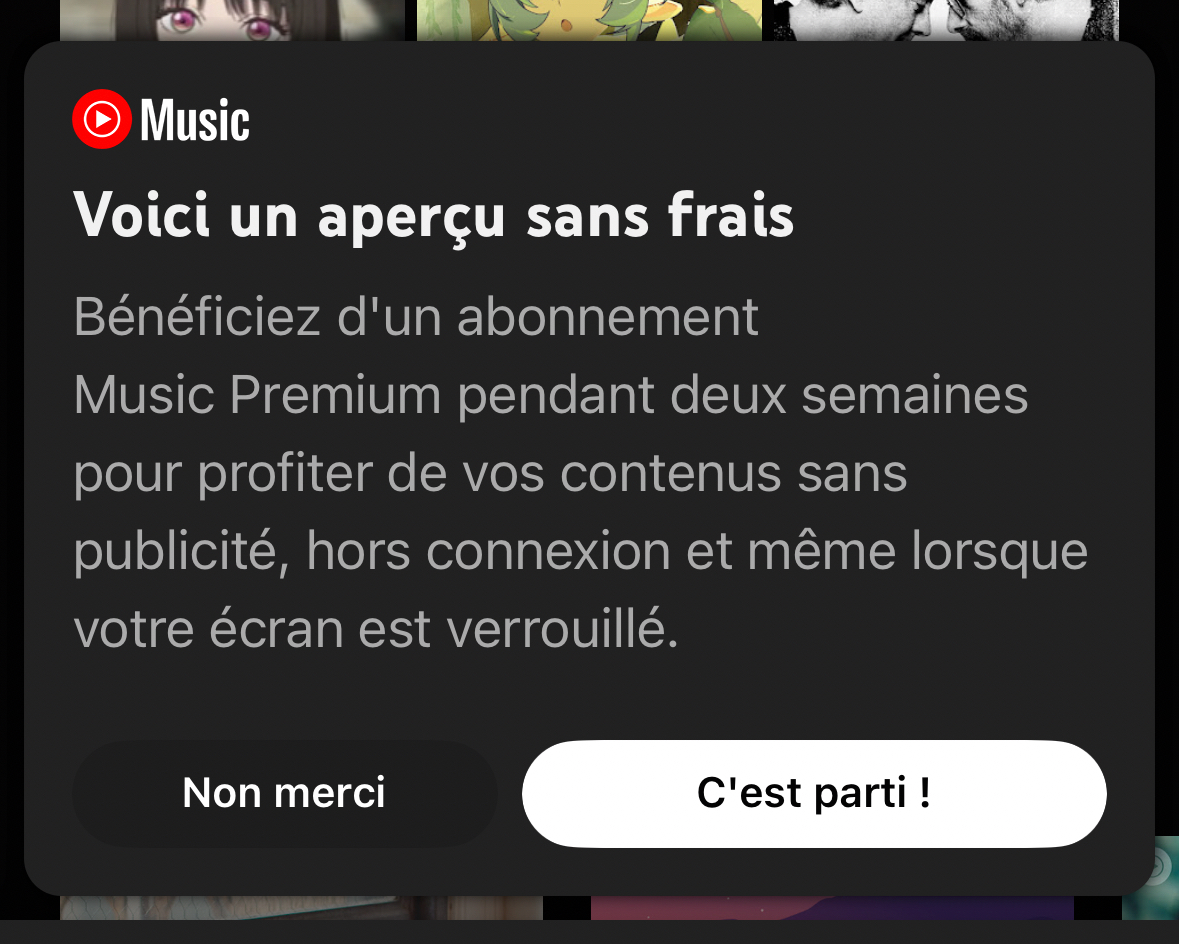Click the text votre écran est verrouillé
The width and height of the screenshot is (1179, 944).
point(376,629)
